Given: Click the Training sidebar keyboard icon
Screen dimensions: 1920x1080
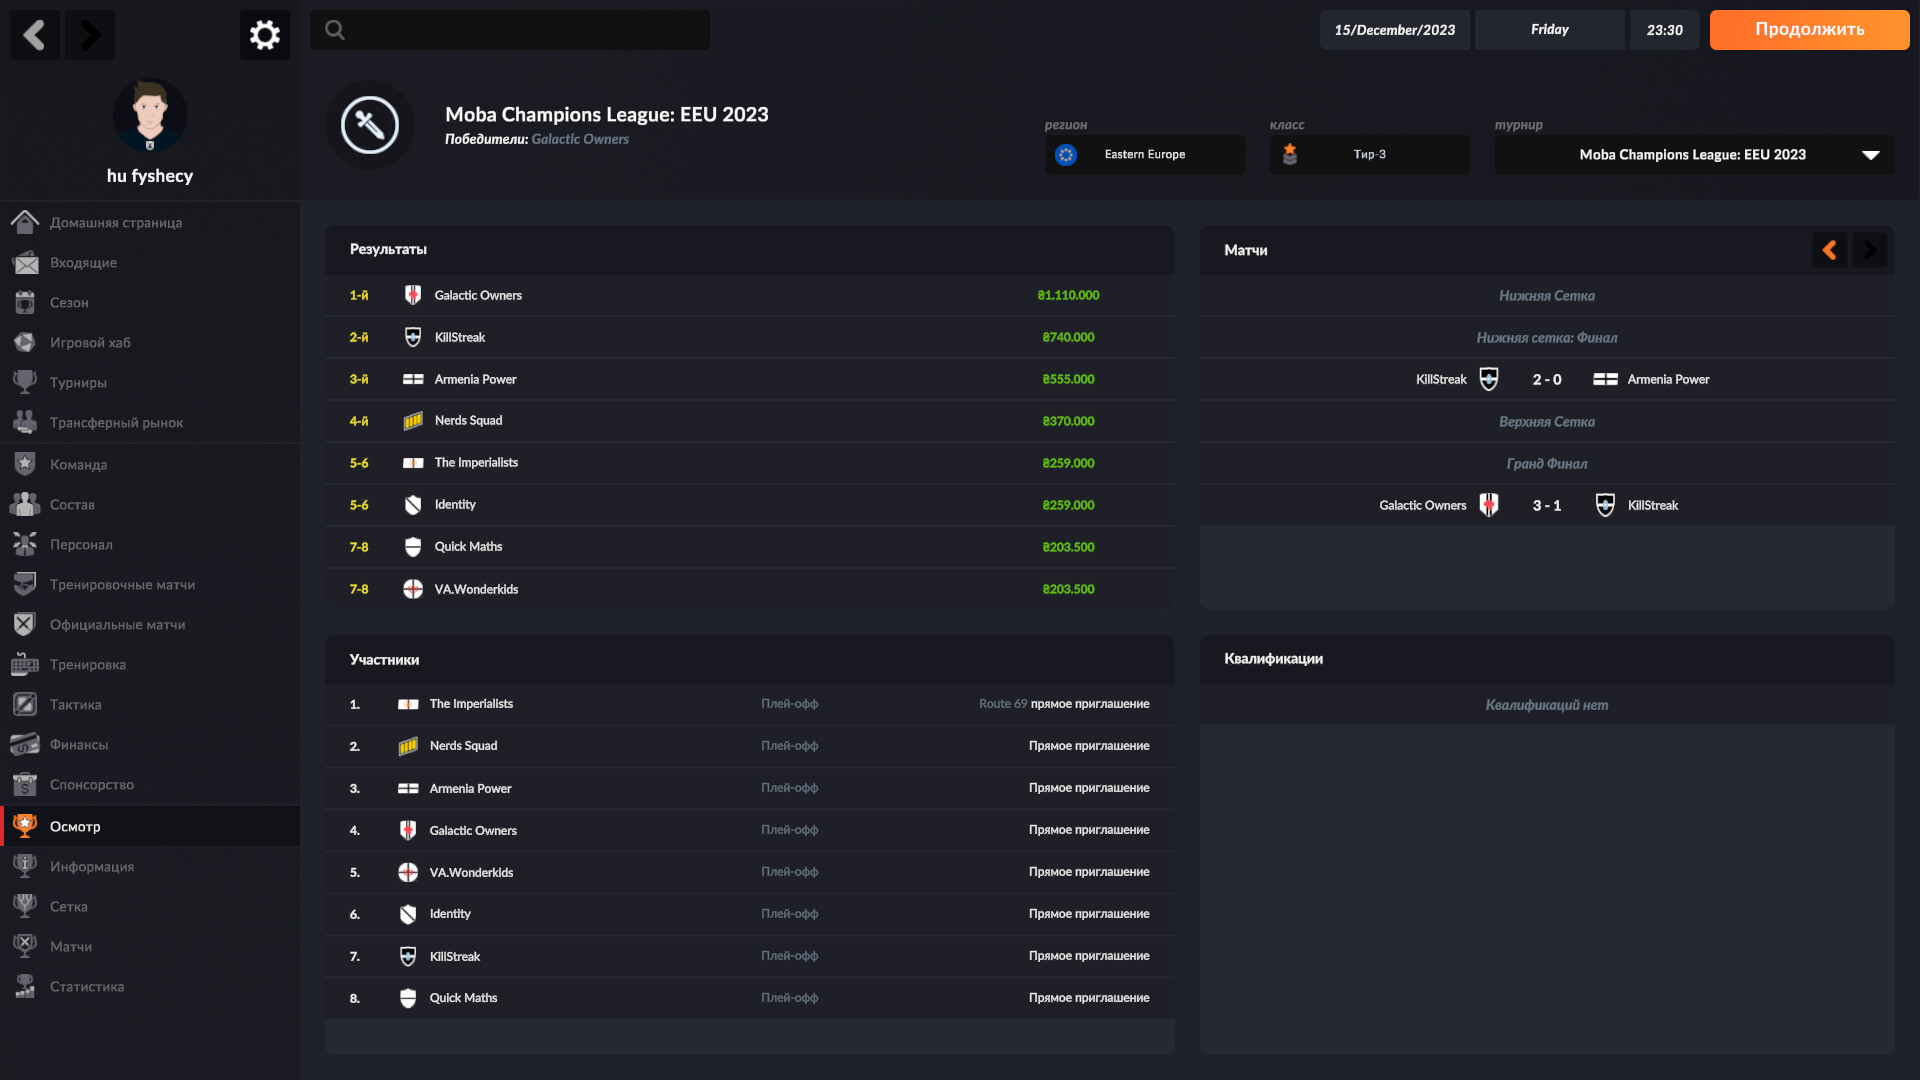Looking at the screenshot, I should tap(25, 664).
